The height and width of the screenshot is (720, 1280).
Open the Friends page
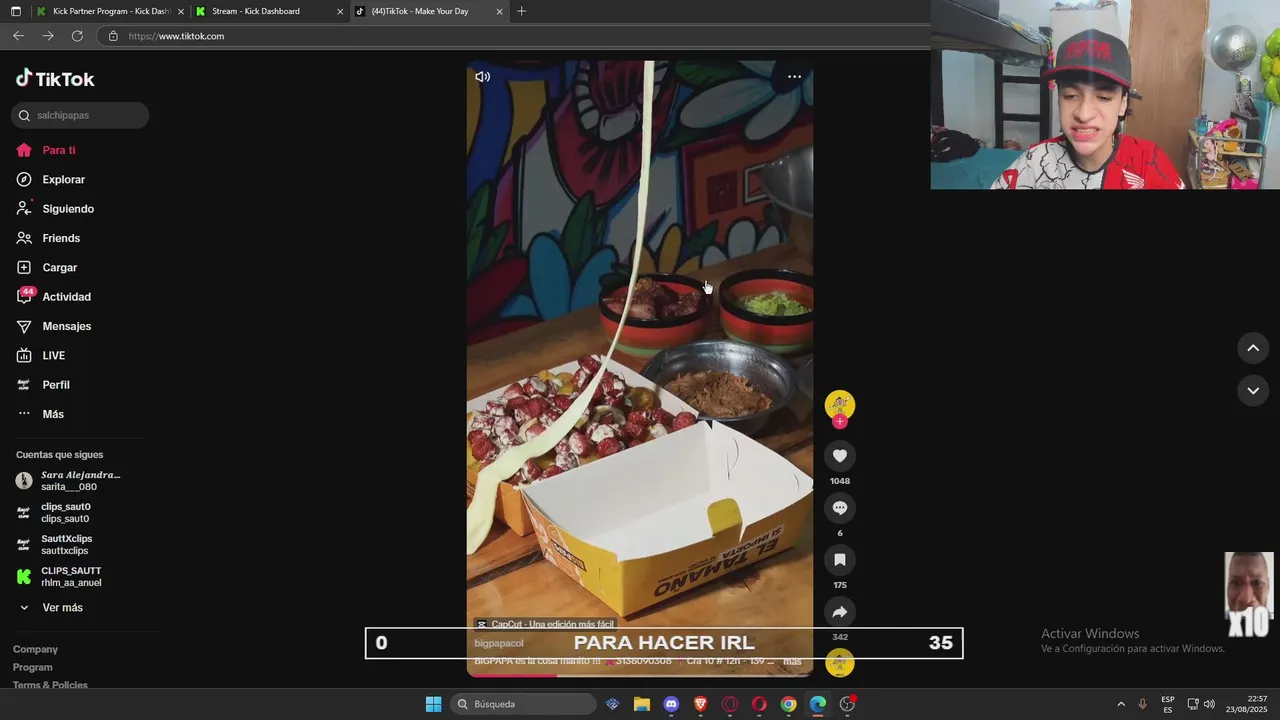(48, 238)
